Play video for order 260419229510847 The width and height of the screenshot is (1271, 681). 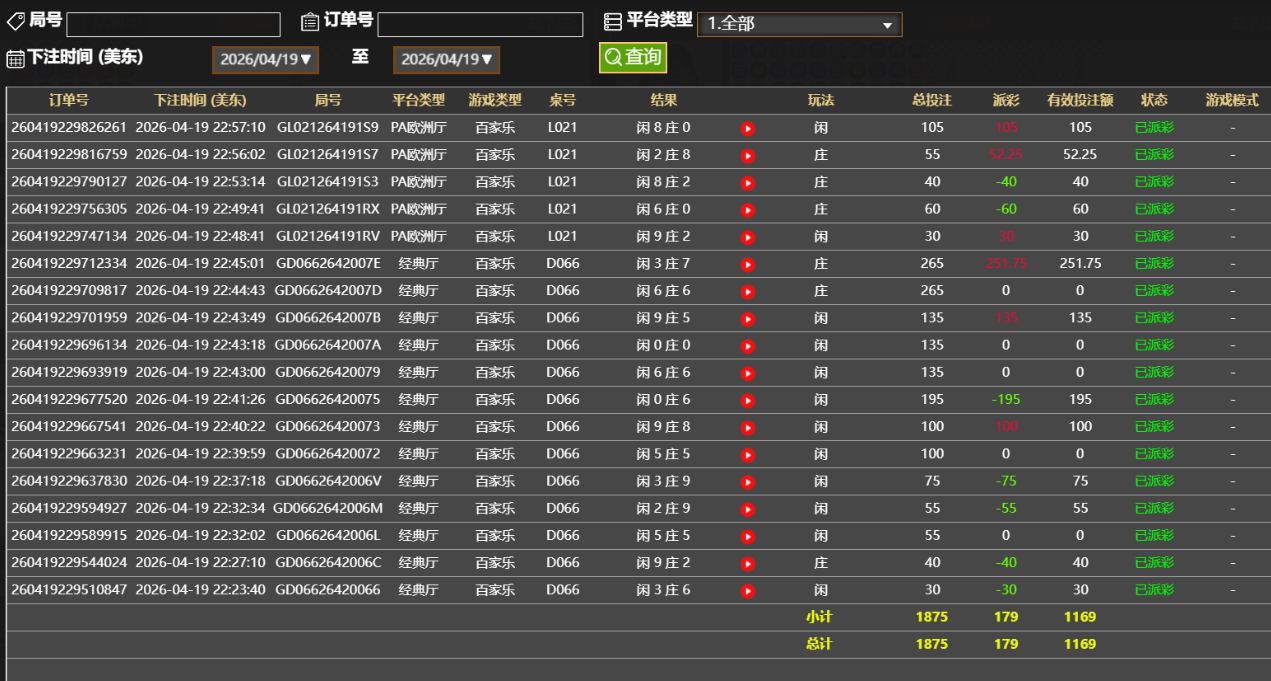click(747, 591)
